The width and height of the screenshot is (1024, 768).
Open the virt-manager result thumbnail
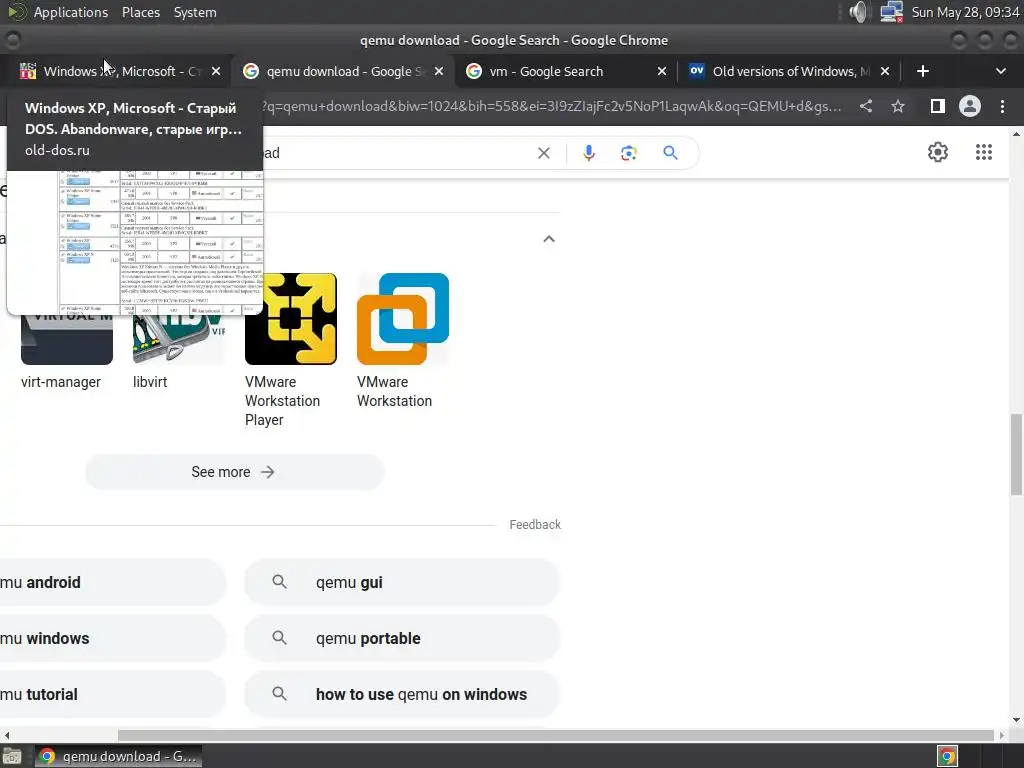click(67, 339)
